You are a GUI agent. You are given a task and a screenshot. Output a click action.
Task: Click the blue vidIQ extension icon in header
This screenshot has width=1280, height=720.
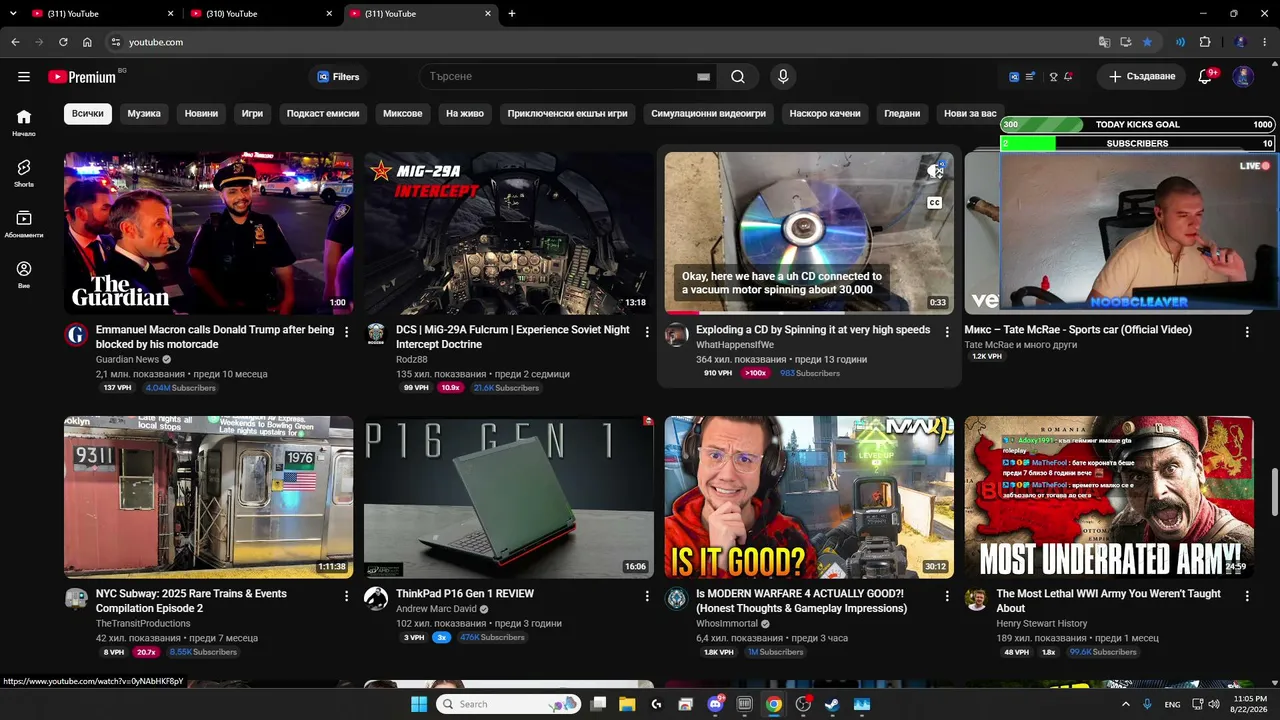click(x=1013, y=77)
